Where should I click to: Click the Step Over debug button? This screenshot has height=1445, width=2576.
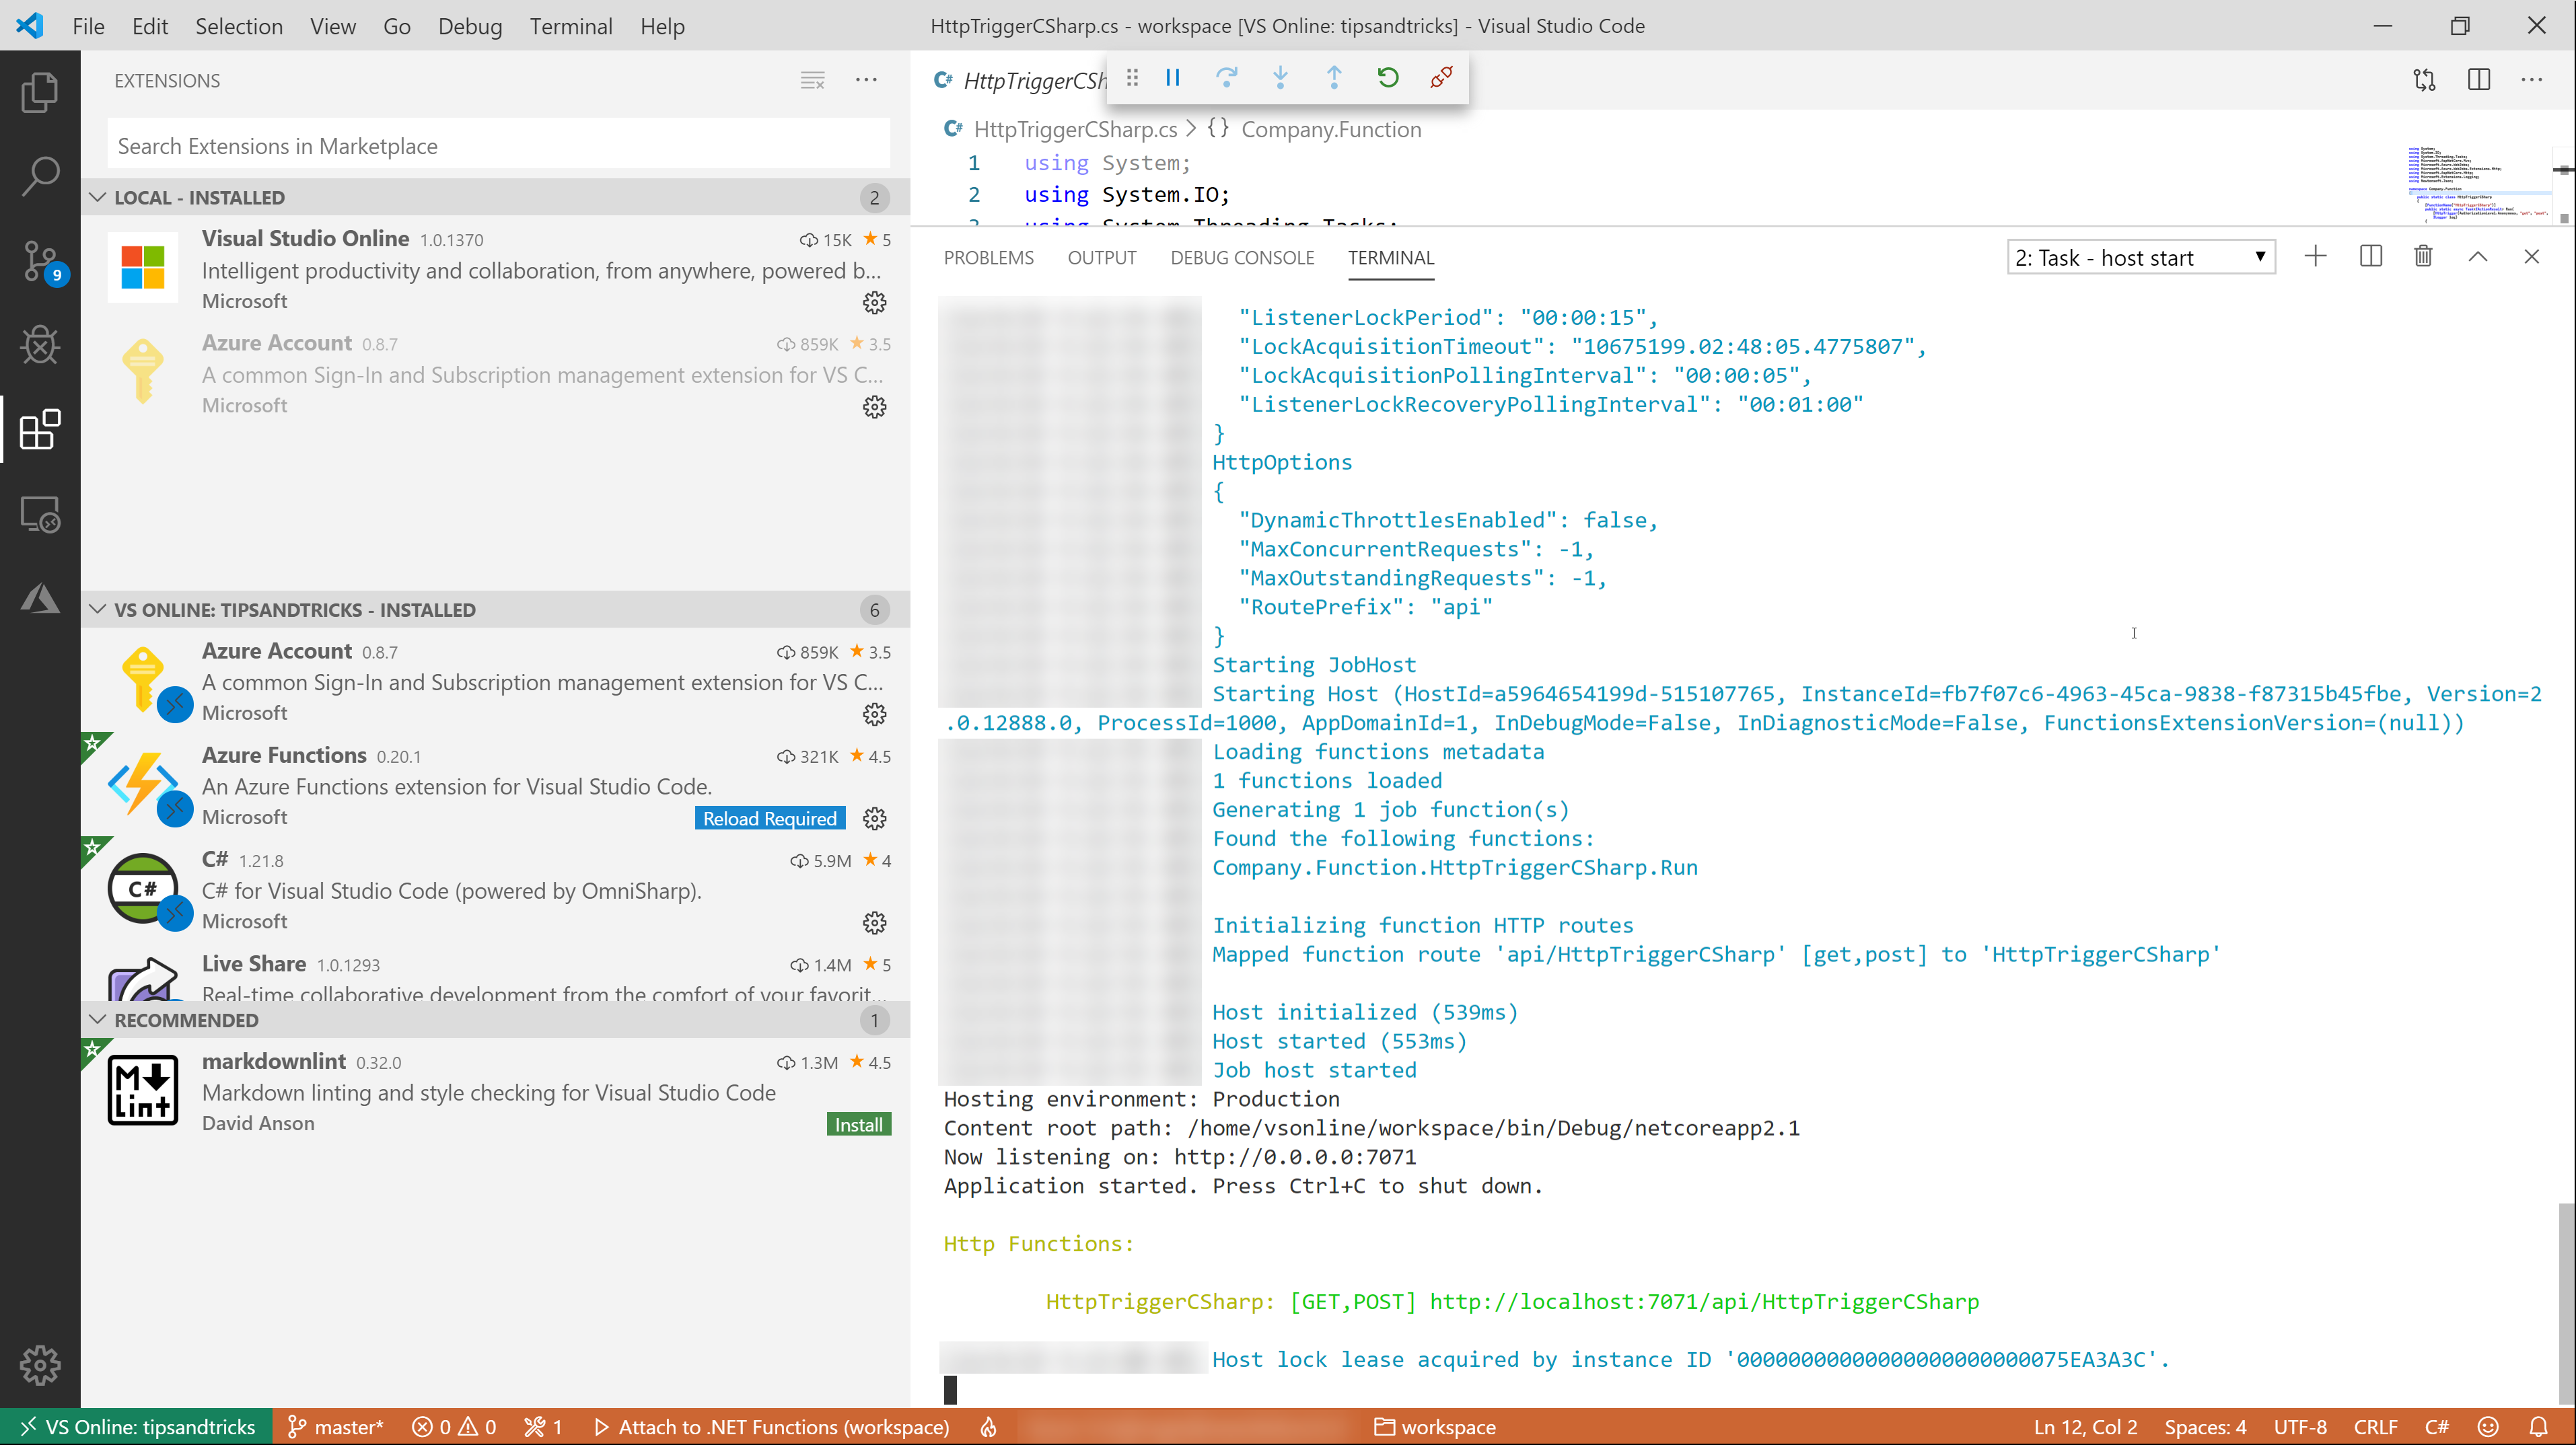pos(1227,78)
